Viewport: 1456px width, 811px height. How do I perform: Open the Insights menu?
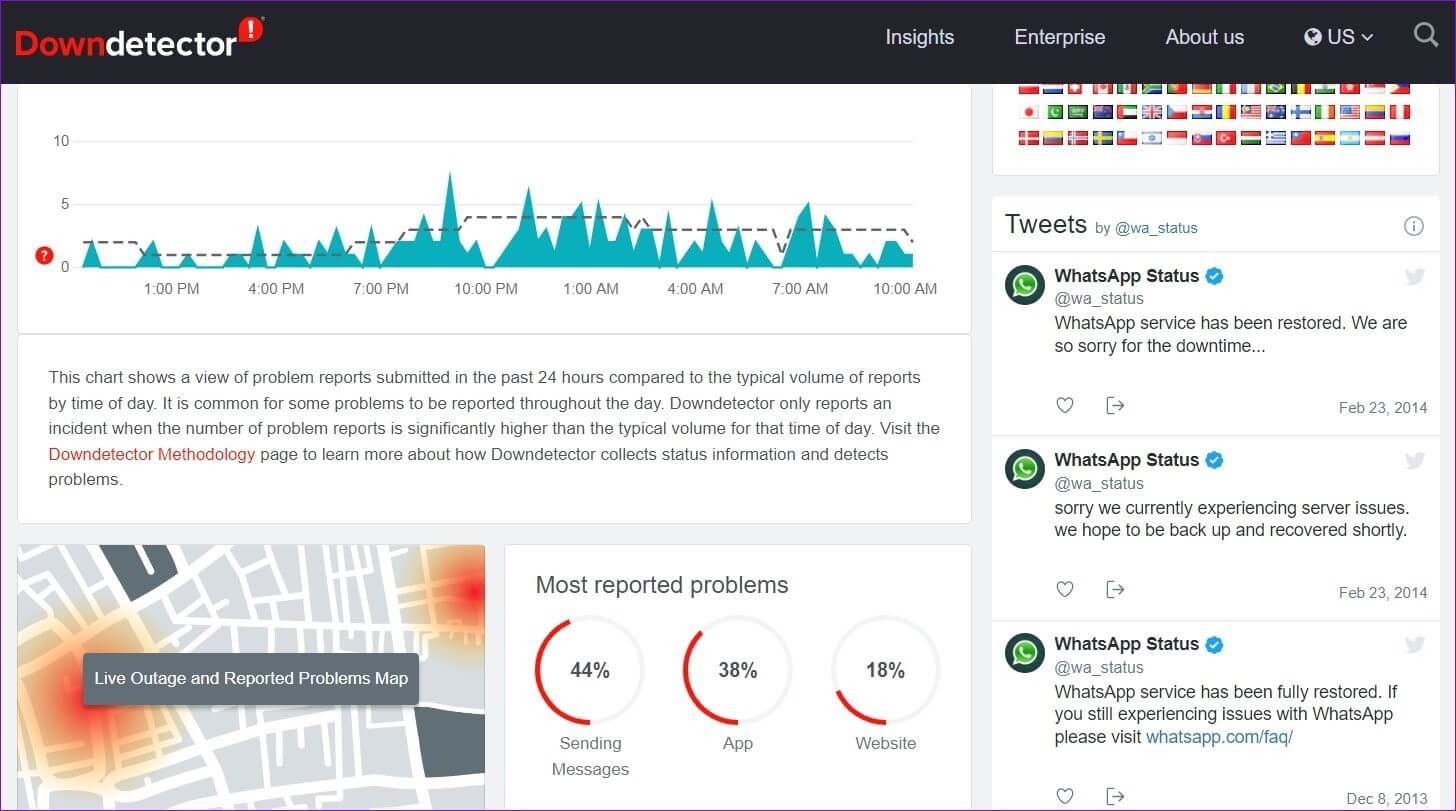click(920, 37)
